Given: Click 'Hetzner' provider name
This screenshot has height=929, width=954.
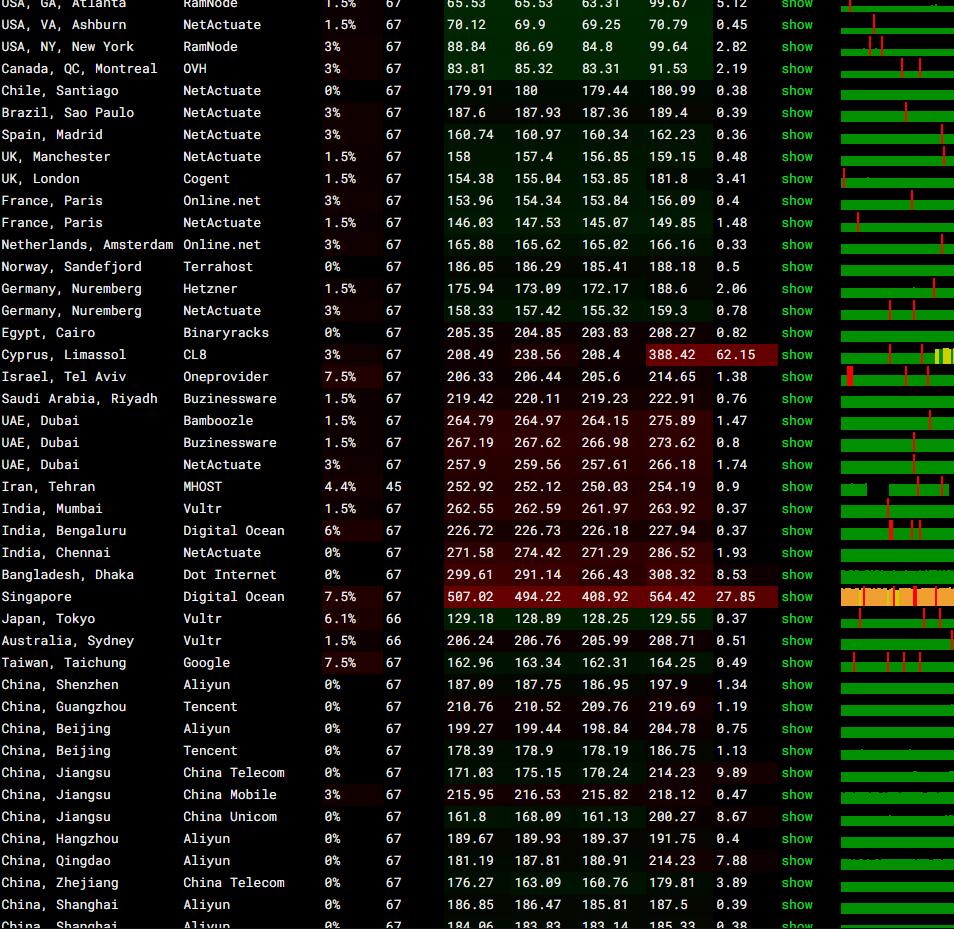Looking at the screenshot, I should 210,288.
